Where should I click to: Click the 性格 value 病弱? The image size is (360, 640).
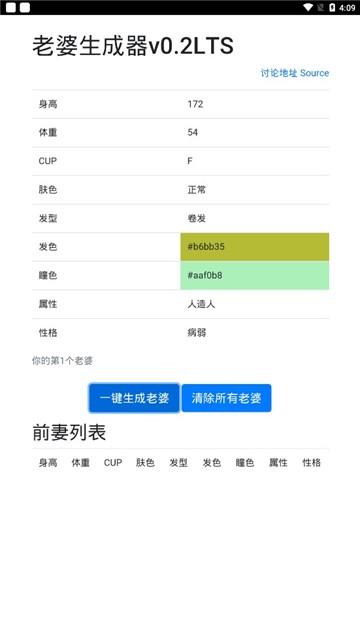point(197,333)
